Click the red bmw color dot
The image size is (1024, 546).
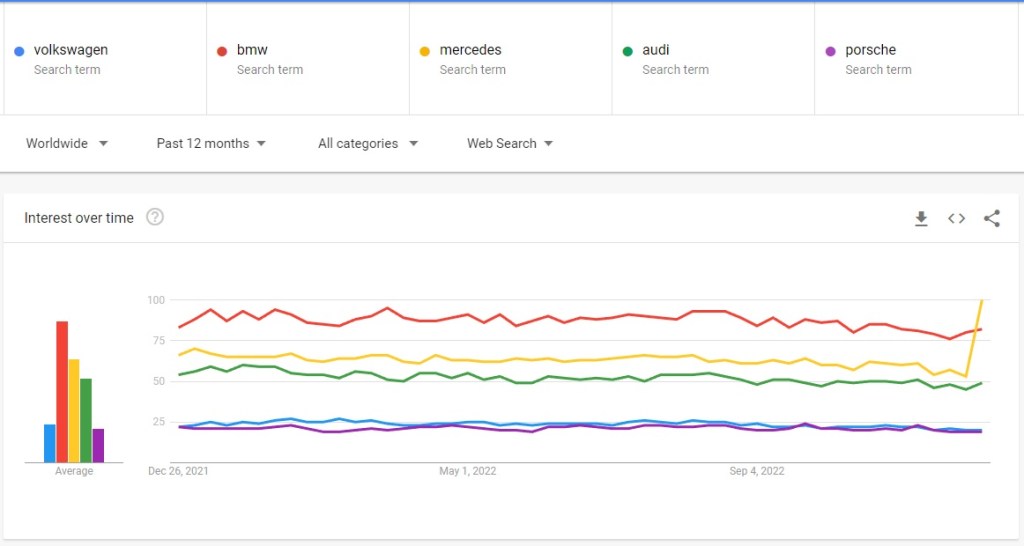(222, 51)
